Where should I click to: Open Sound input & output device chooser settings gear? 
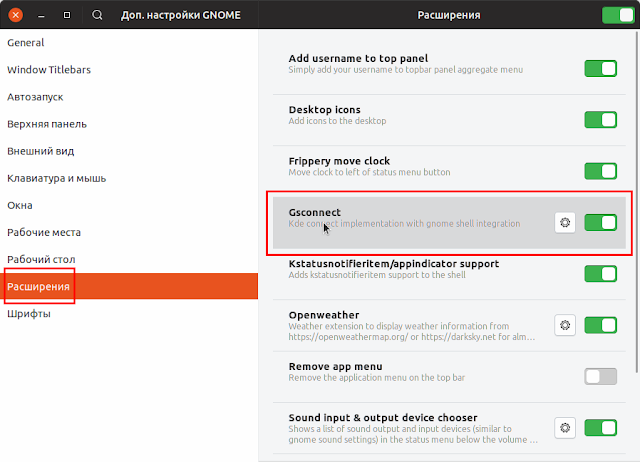[565, 428]
